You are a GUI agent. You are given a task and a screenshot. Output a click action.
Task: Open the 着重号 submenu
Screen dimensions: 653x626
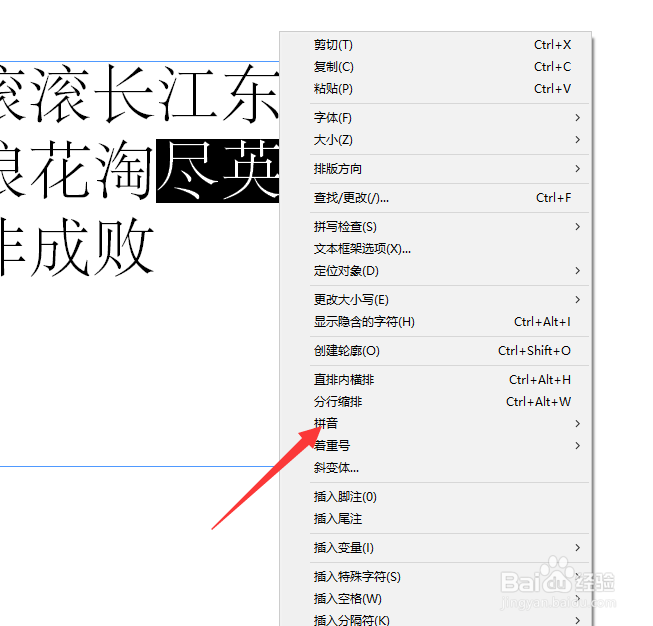coord(436,446)
